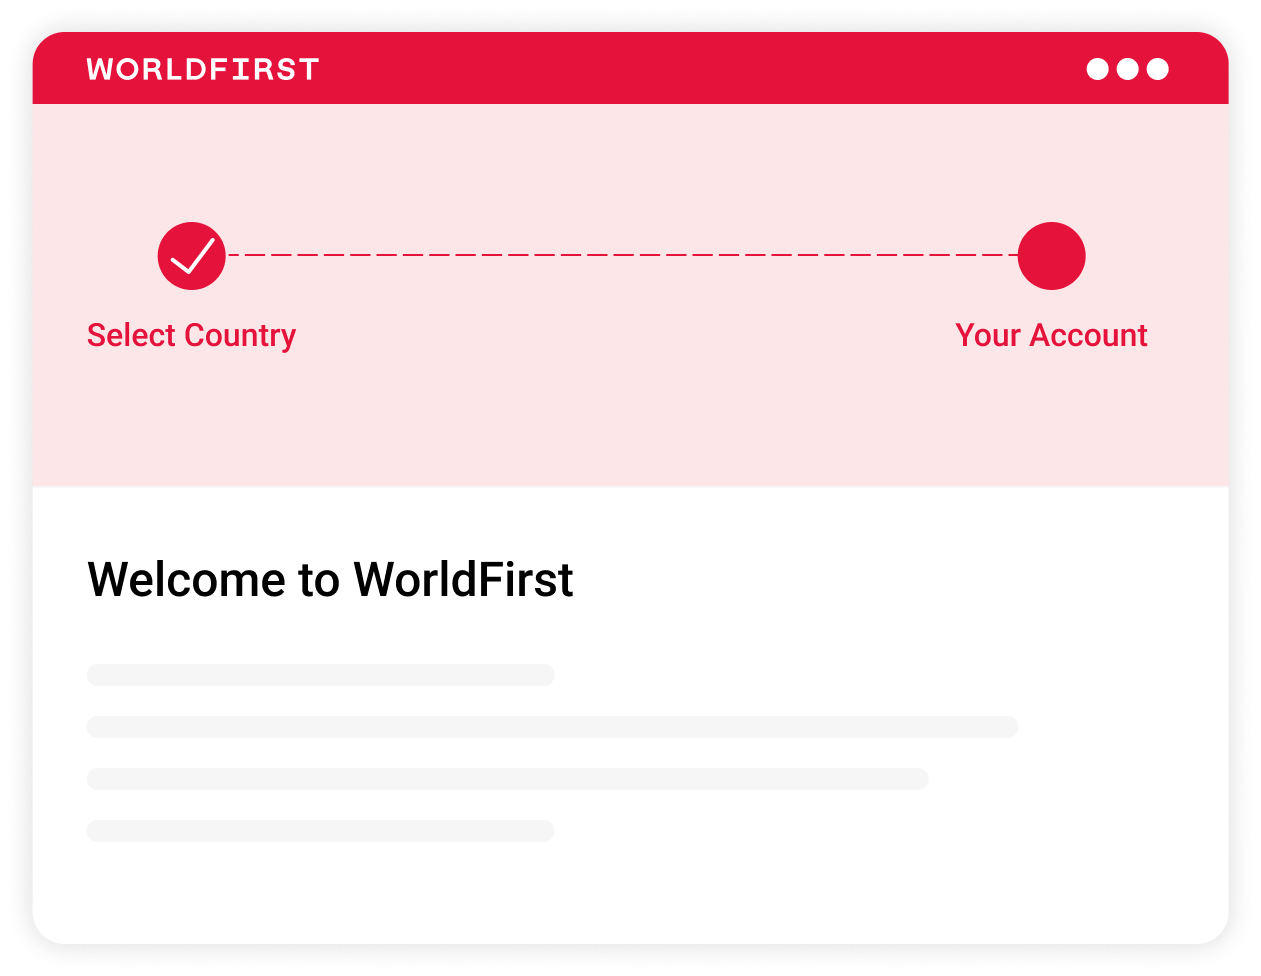The height and width of the screenshot is (976, 1261).
Task: Go to the Your Account step label
Action: coord(1051,335)
